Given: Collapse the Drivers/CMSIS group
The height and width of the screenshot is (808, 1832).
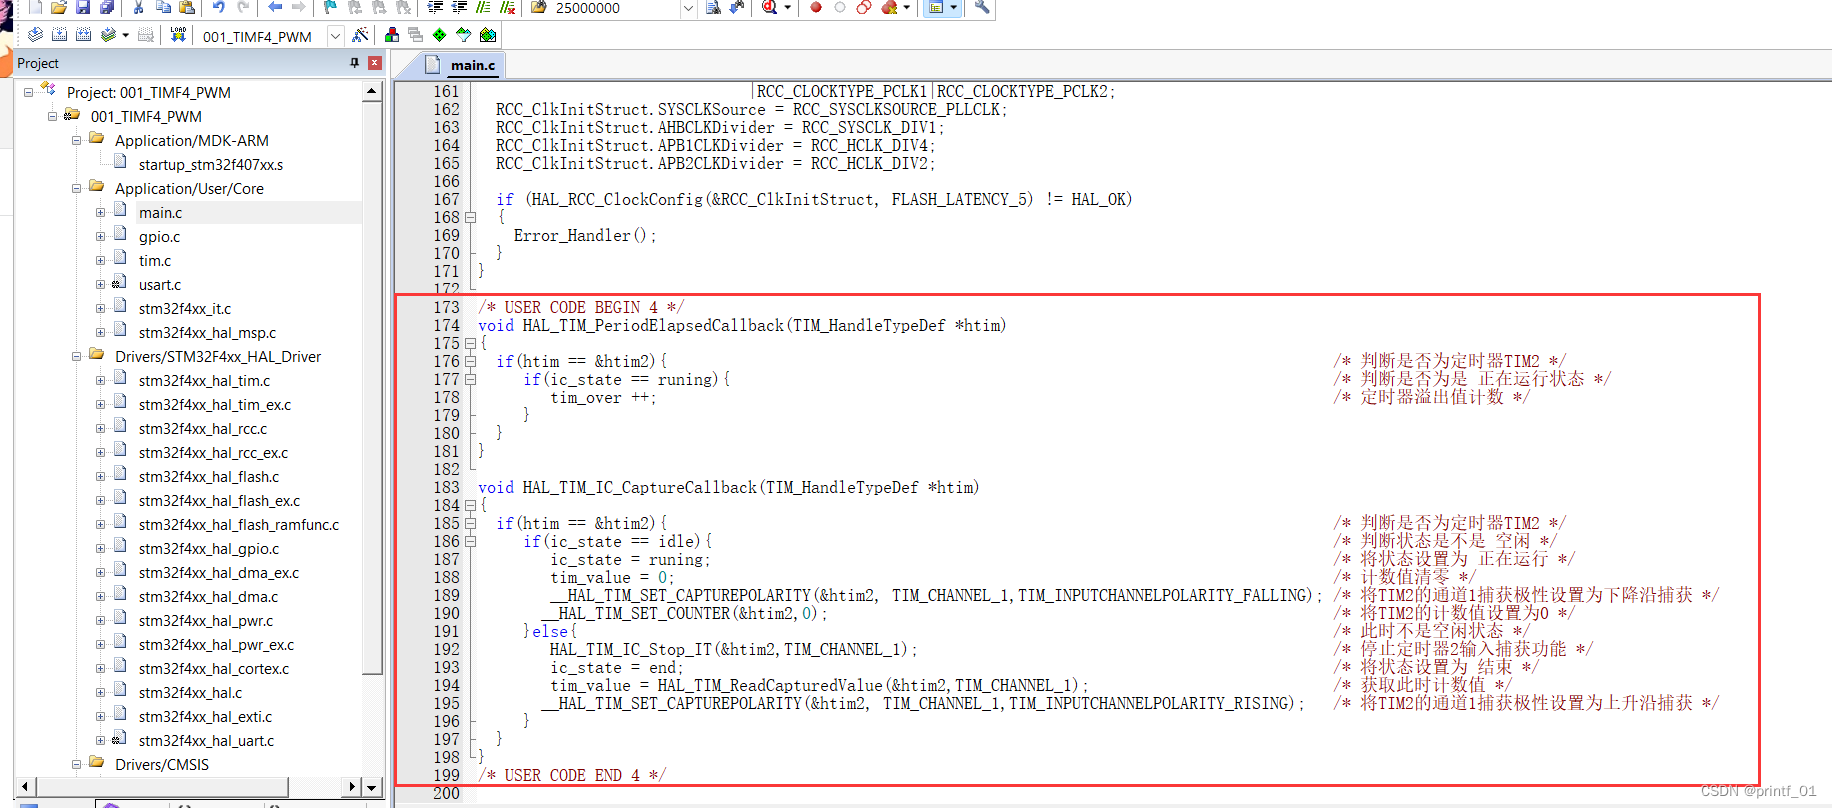Looking at the screenshot, I should click(x=77, y=764).
